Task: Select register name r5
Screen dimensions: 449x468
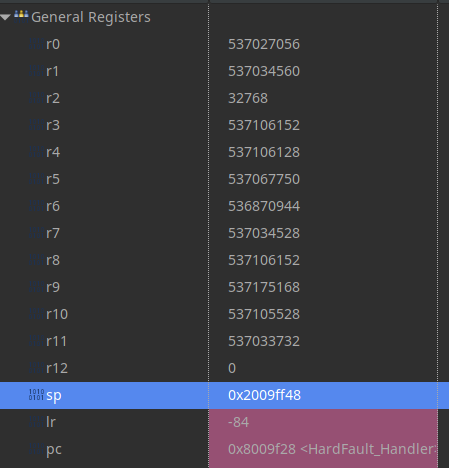Action: pyautogui.click(x=53, y=179)
